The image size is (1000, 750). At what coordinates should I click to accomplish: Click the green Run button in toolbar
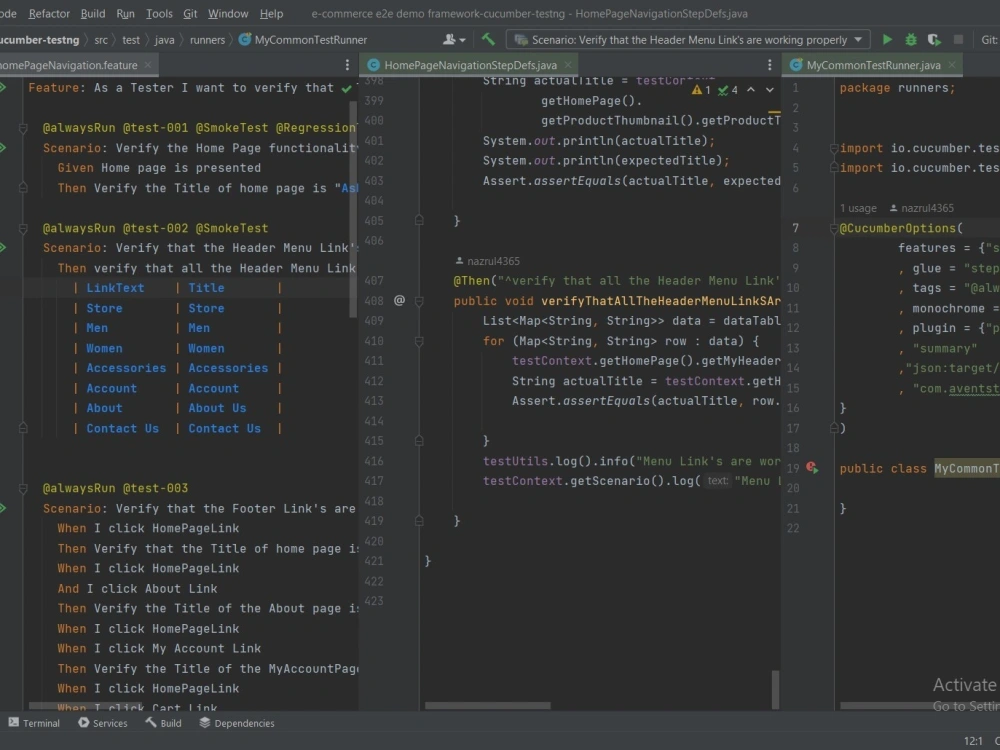[x=887, y=40]
